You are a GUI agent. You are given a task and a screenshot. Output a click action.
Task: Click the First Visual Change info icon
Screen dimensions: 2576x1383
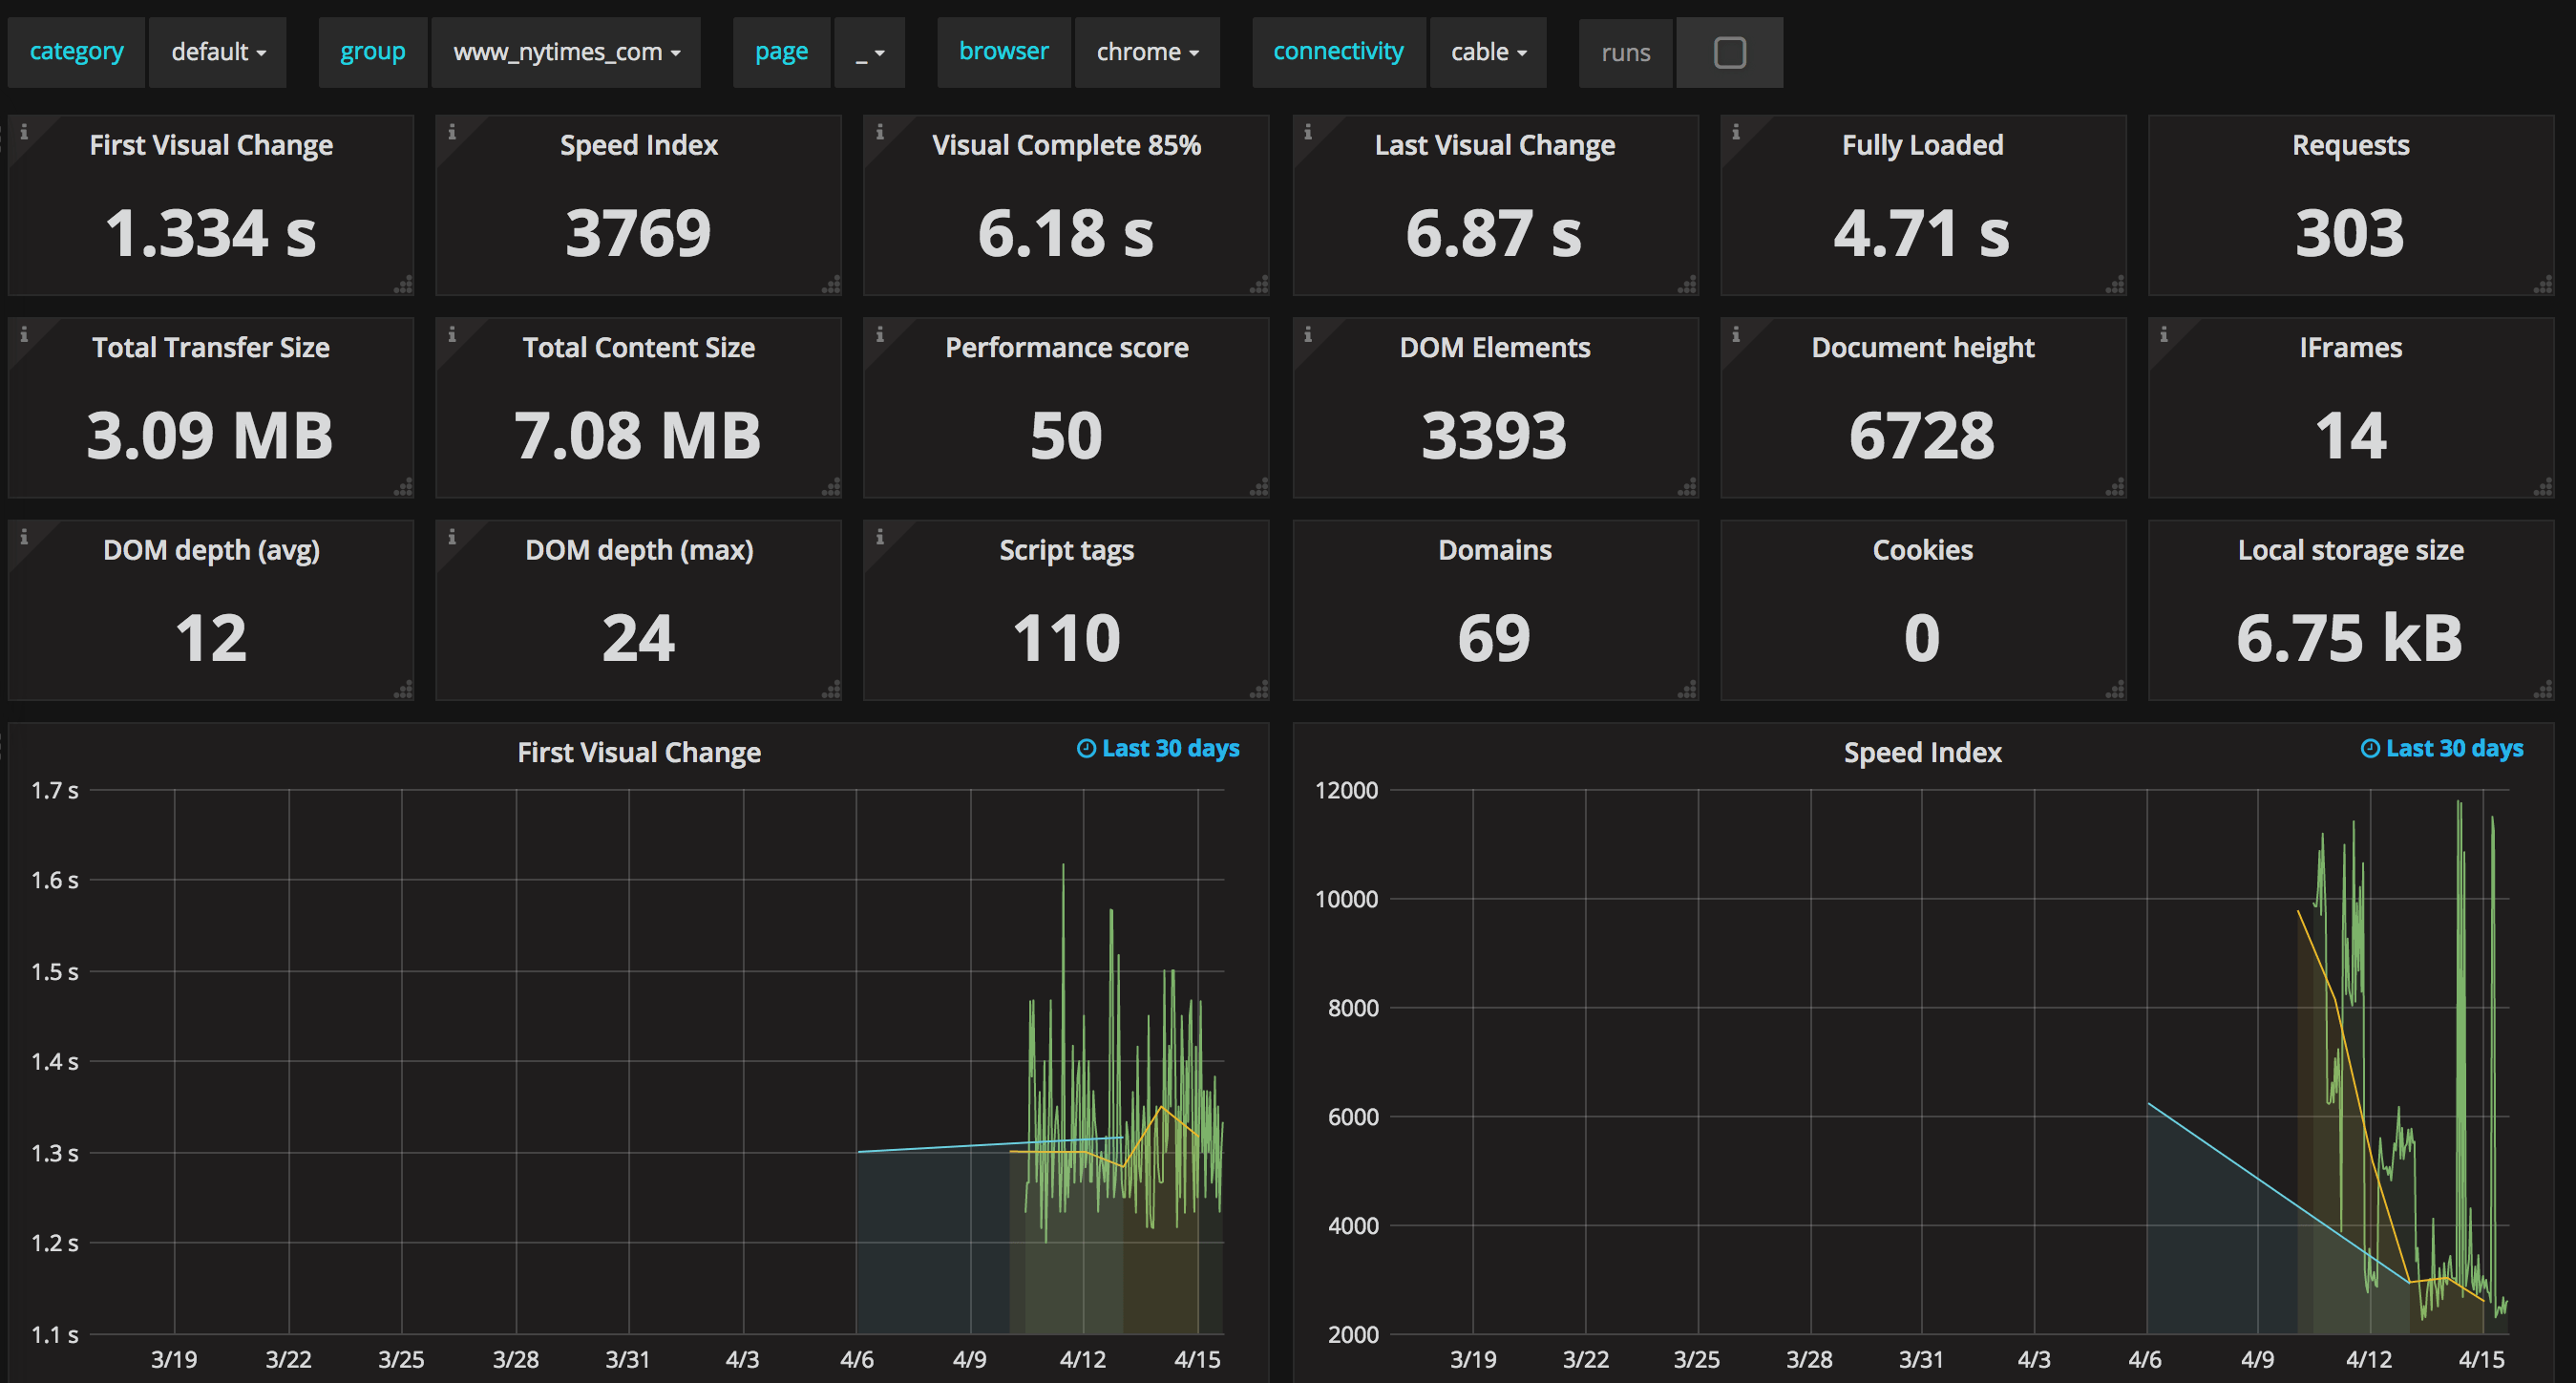(24, 128)
